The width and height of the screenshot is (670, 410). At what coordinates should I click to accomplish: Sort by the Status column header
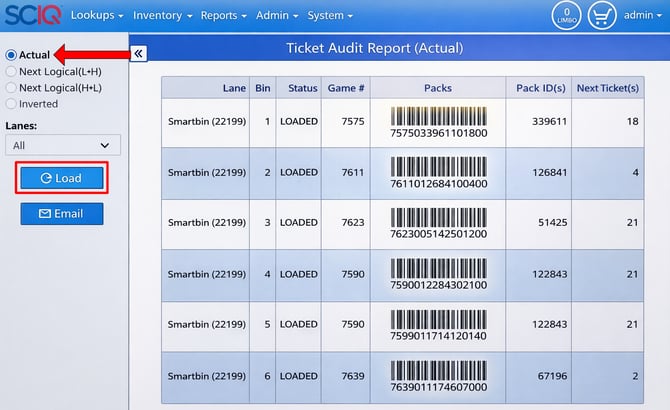point(299,88)
